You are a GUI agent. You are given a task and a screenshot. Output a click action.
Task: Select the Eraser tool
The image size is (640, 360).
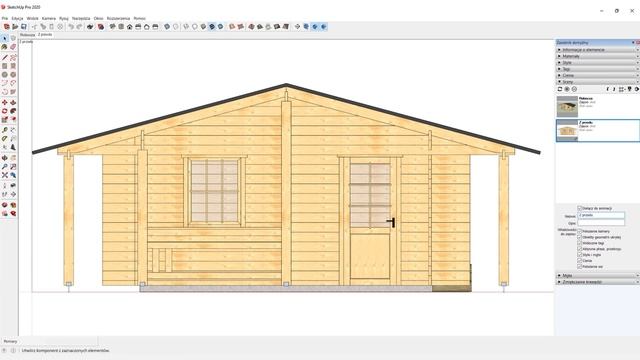(x=13, y=47)
